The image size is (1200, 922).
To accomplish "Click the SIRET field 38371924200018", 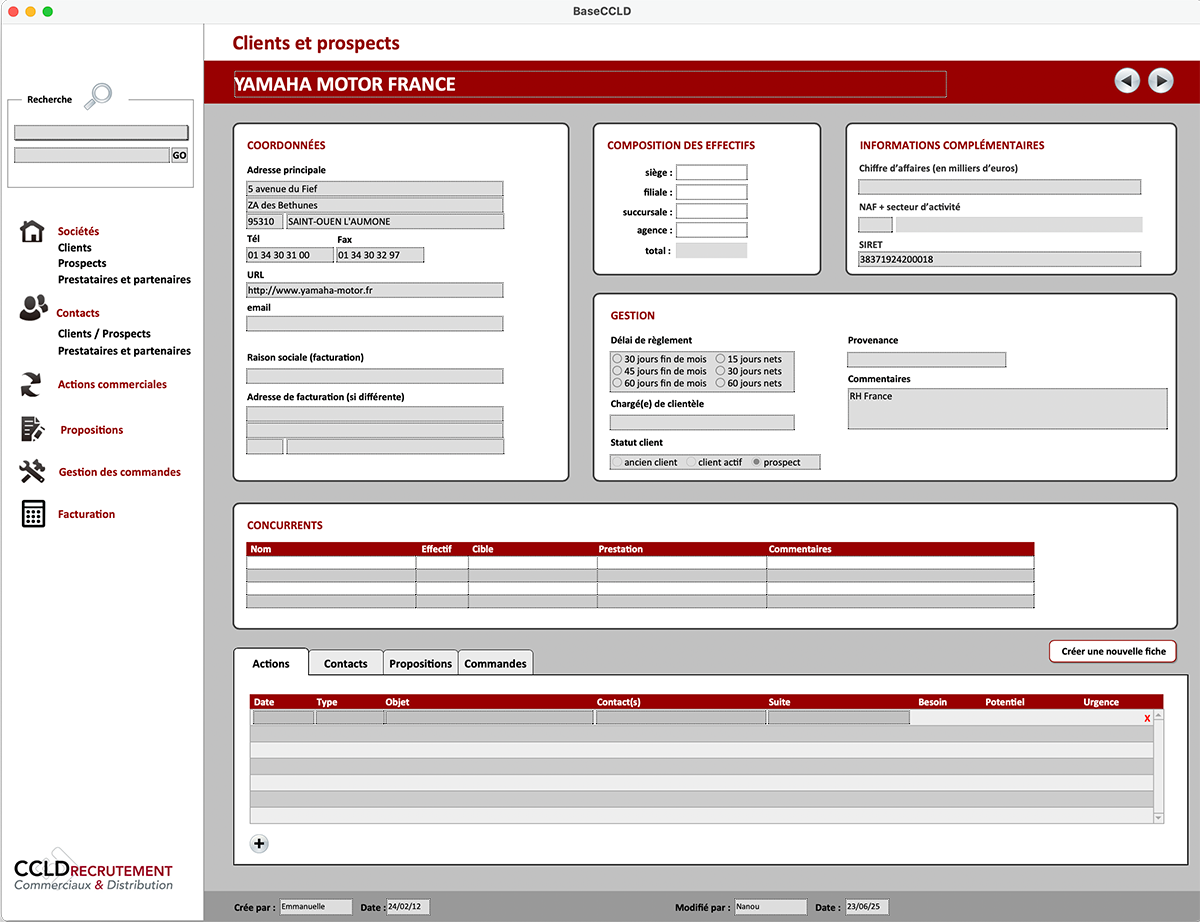I will (999, 259).
